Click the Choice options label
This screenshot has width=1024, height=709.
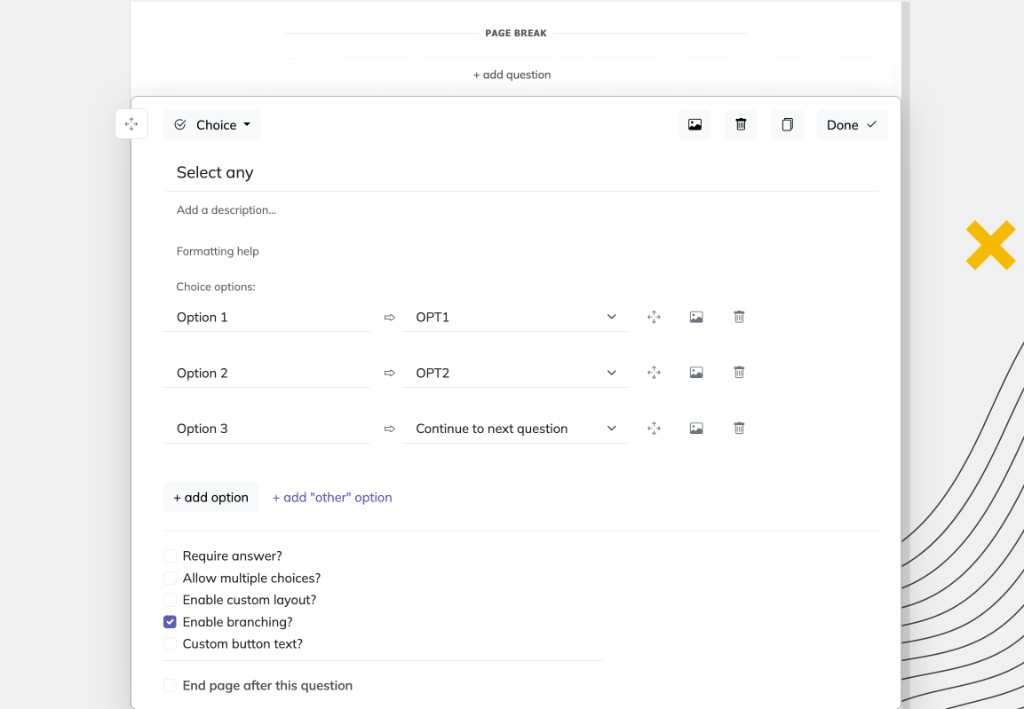(x=216, y=287)
